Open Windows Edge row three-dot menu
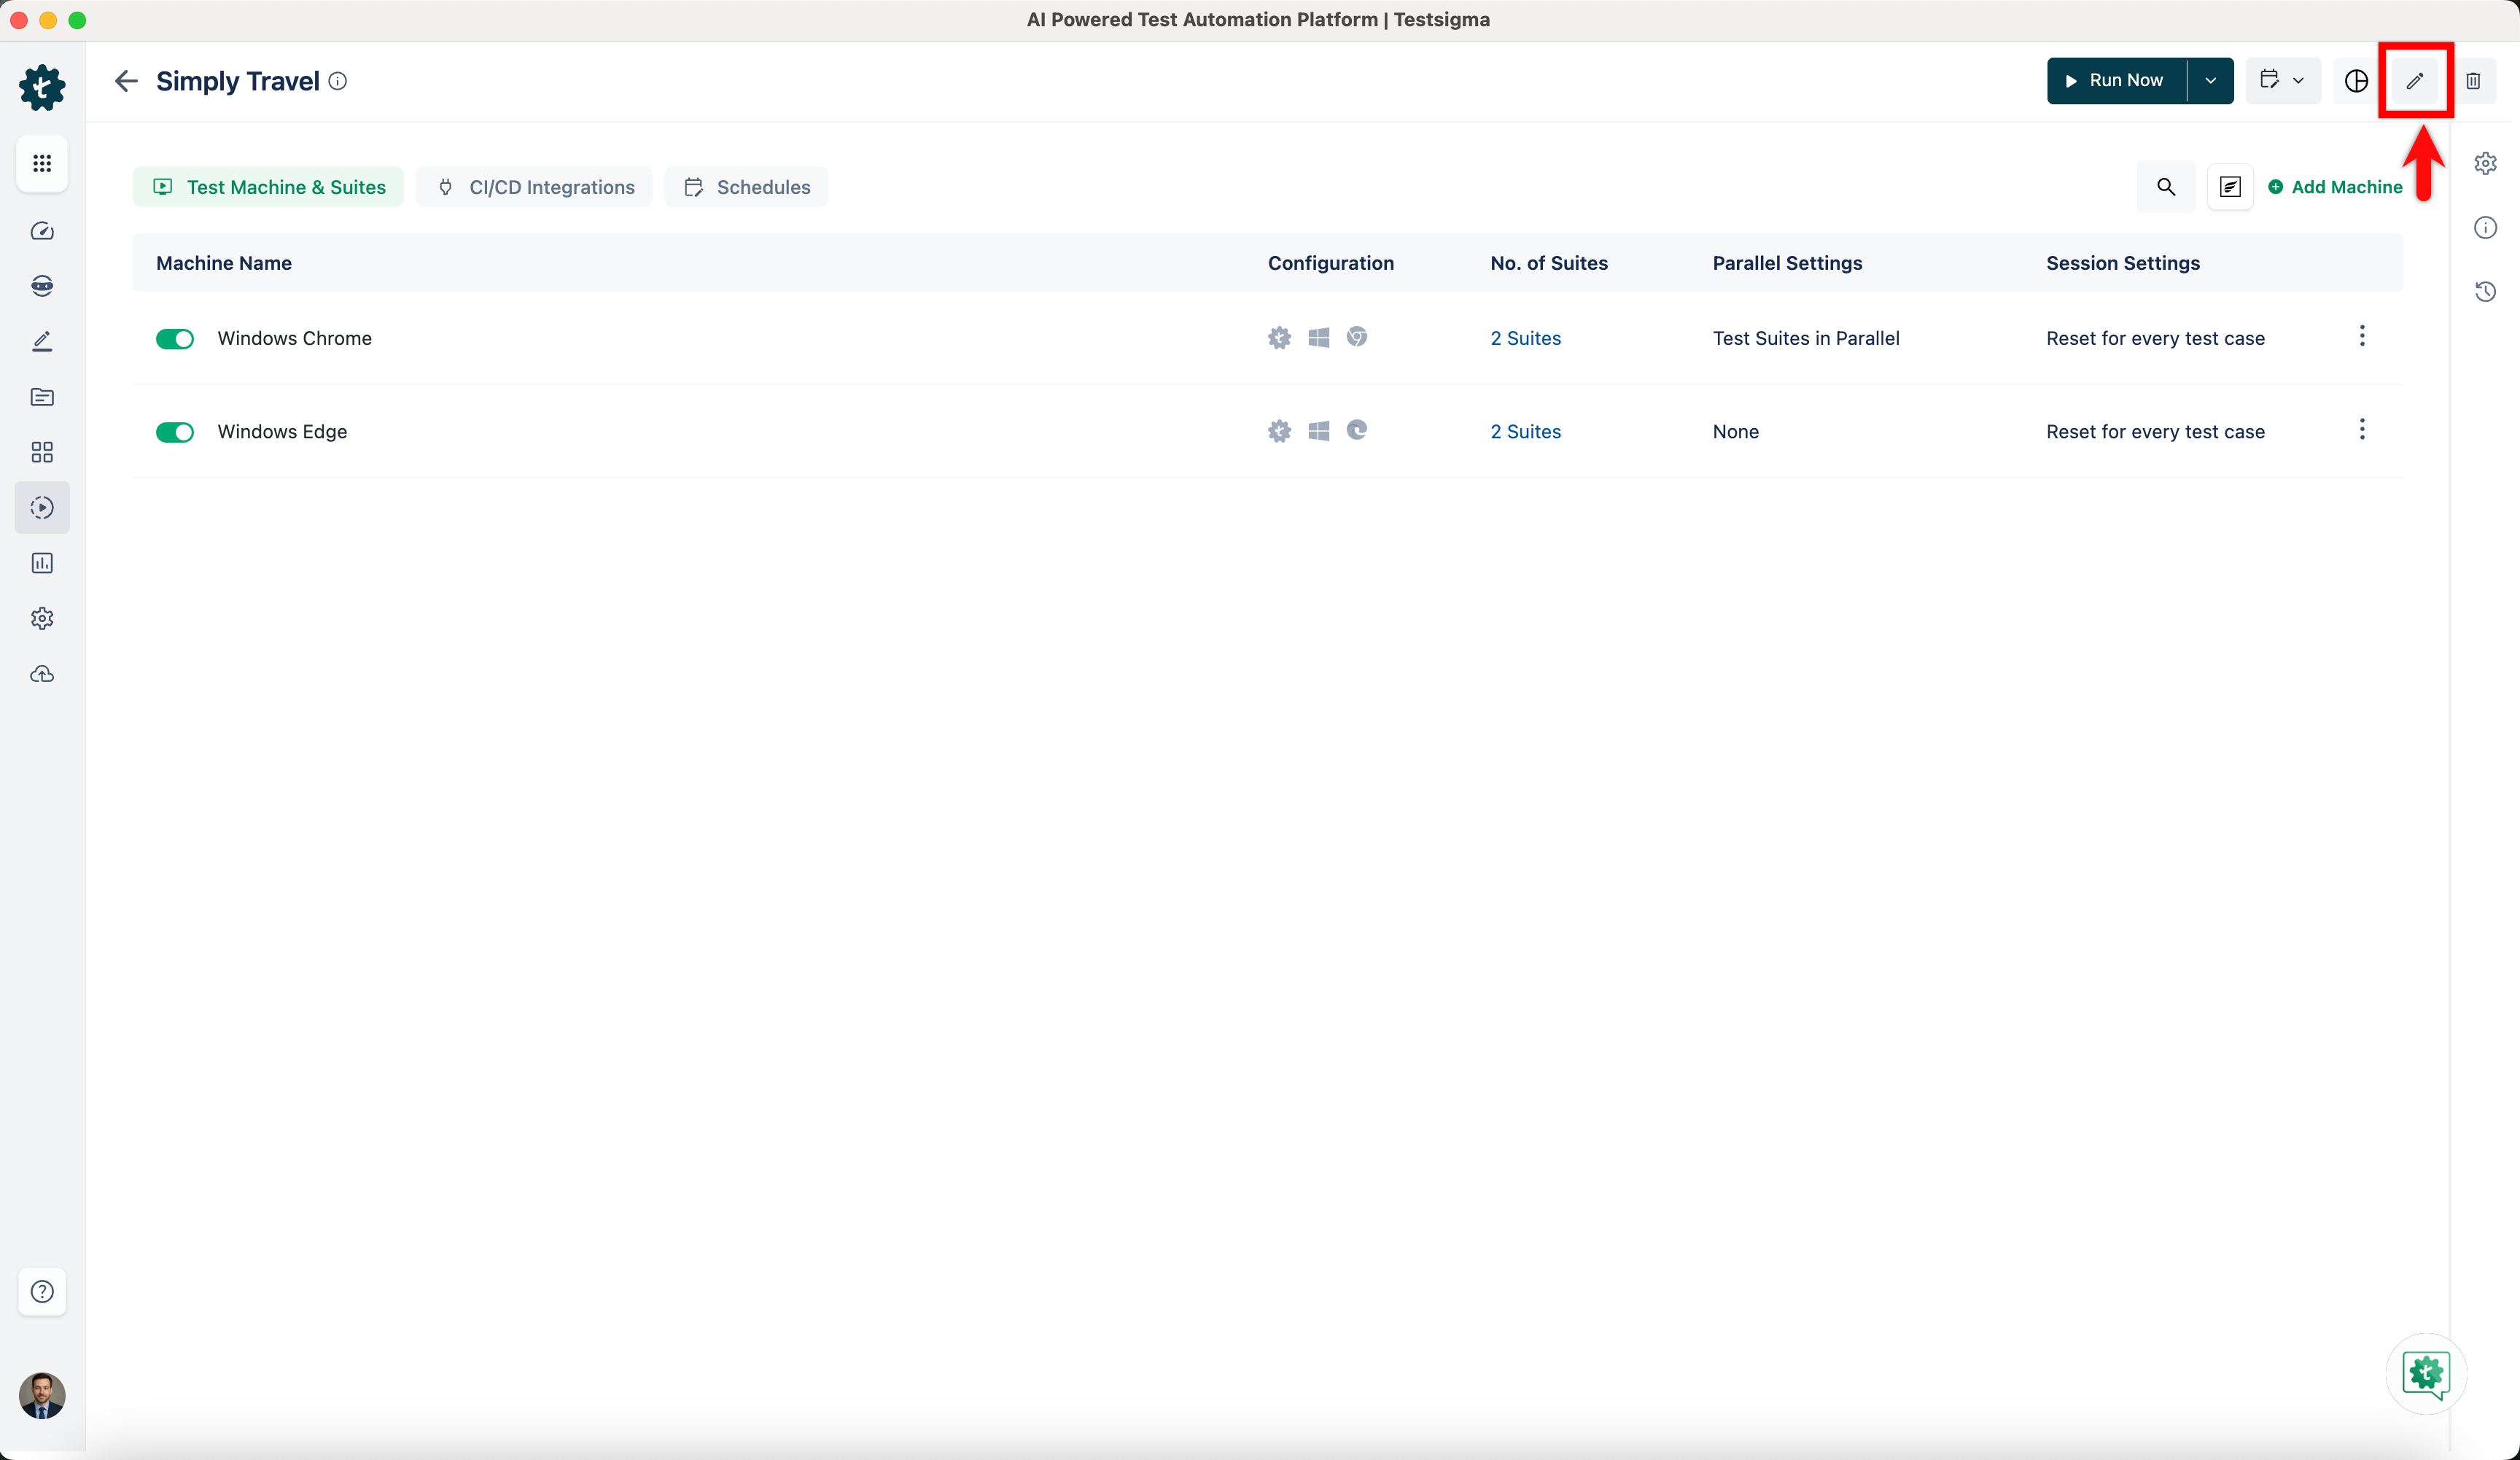Viewport: 2520px width, 1460px height. tap(2362, 430)
